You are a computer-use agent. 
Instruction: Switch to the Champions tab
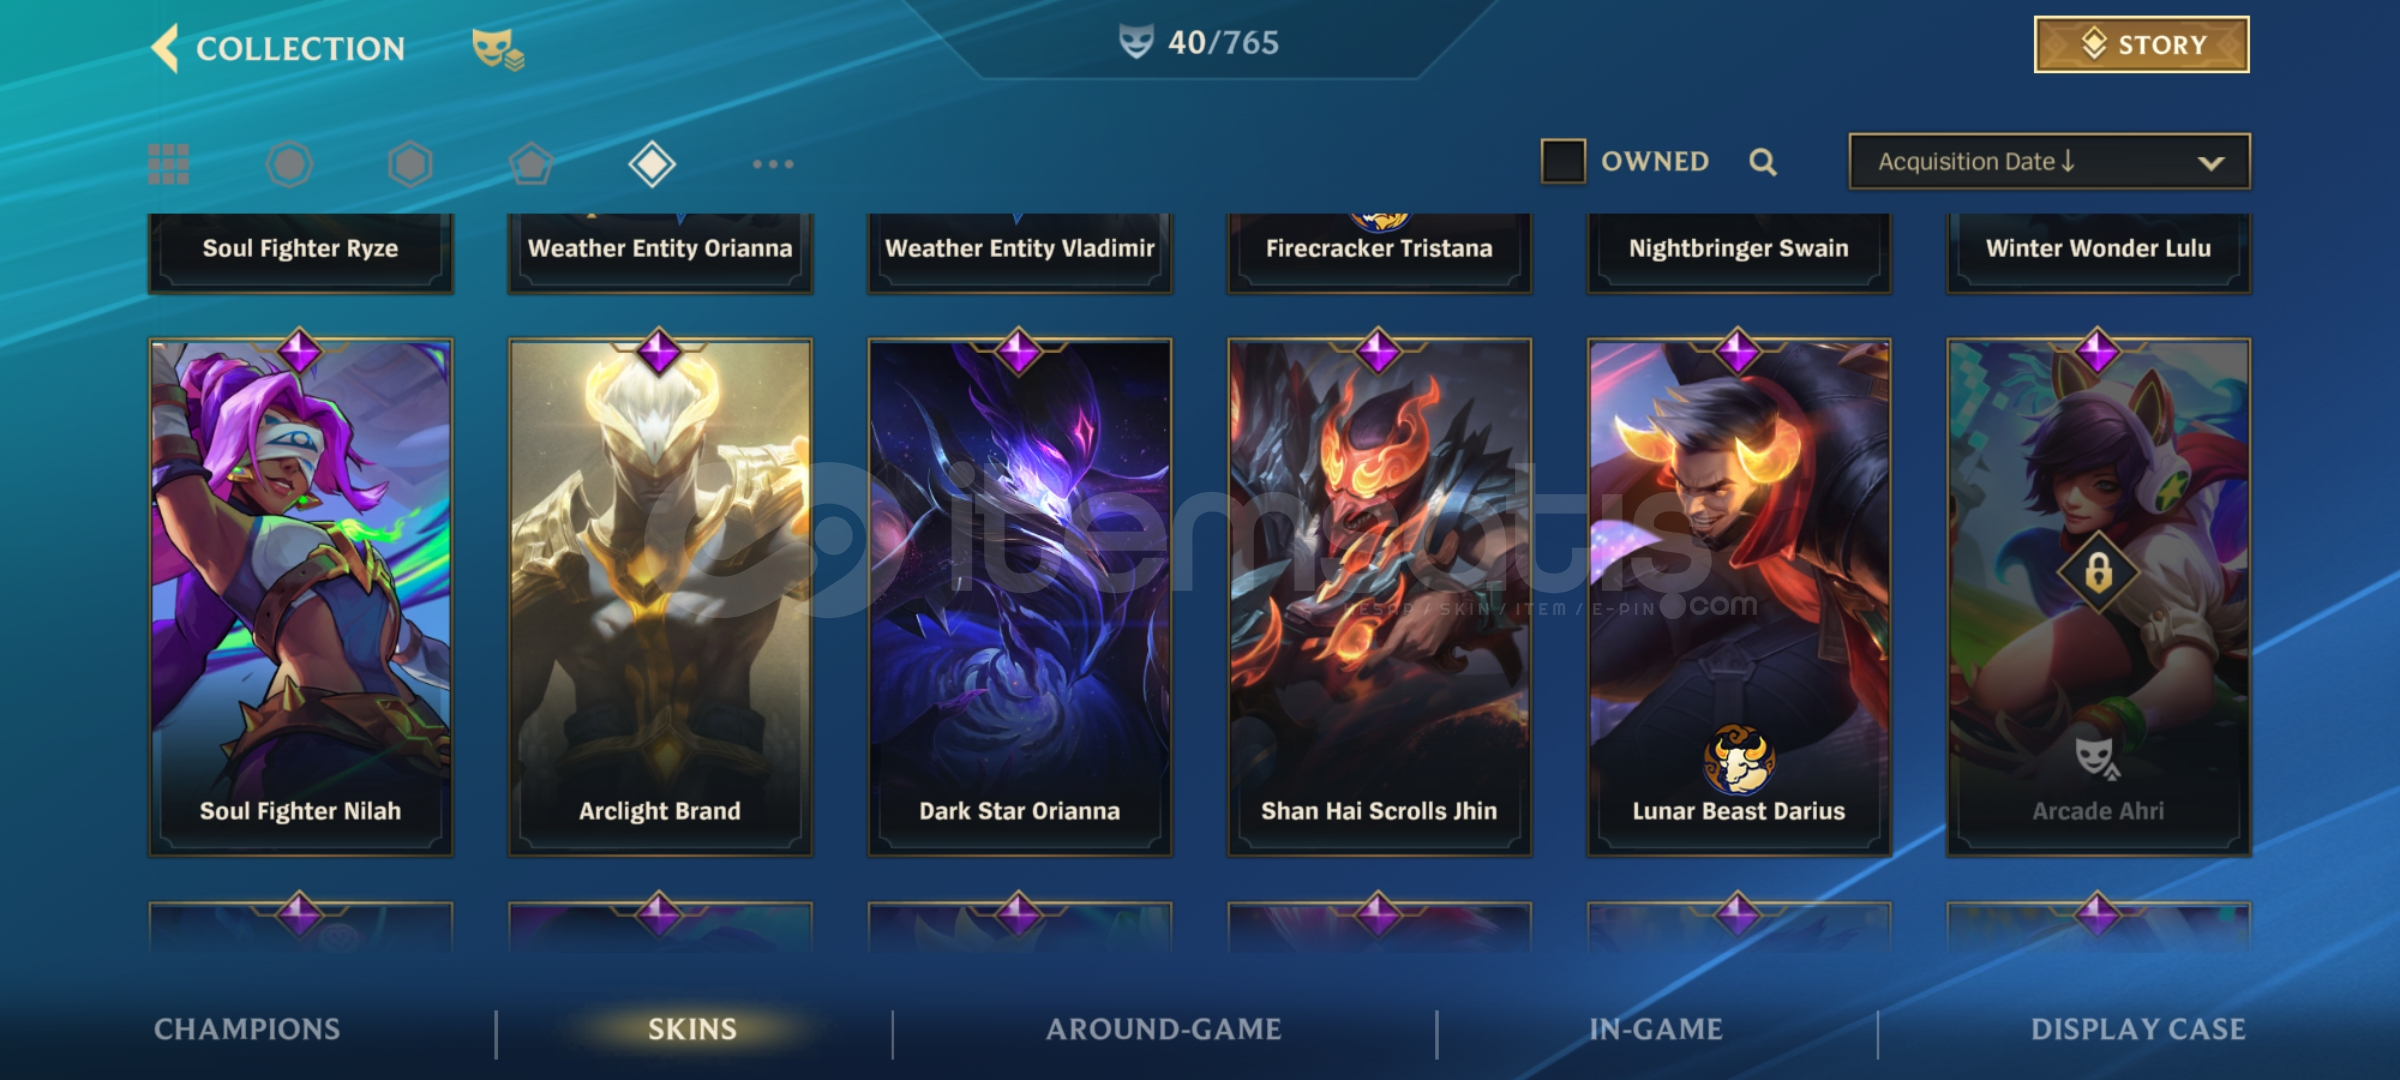point(247,1029)
